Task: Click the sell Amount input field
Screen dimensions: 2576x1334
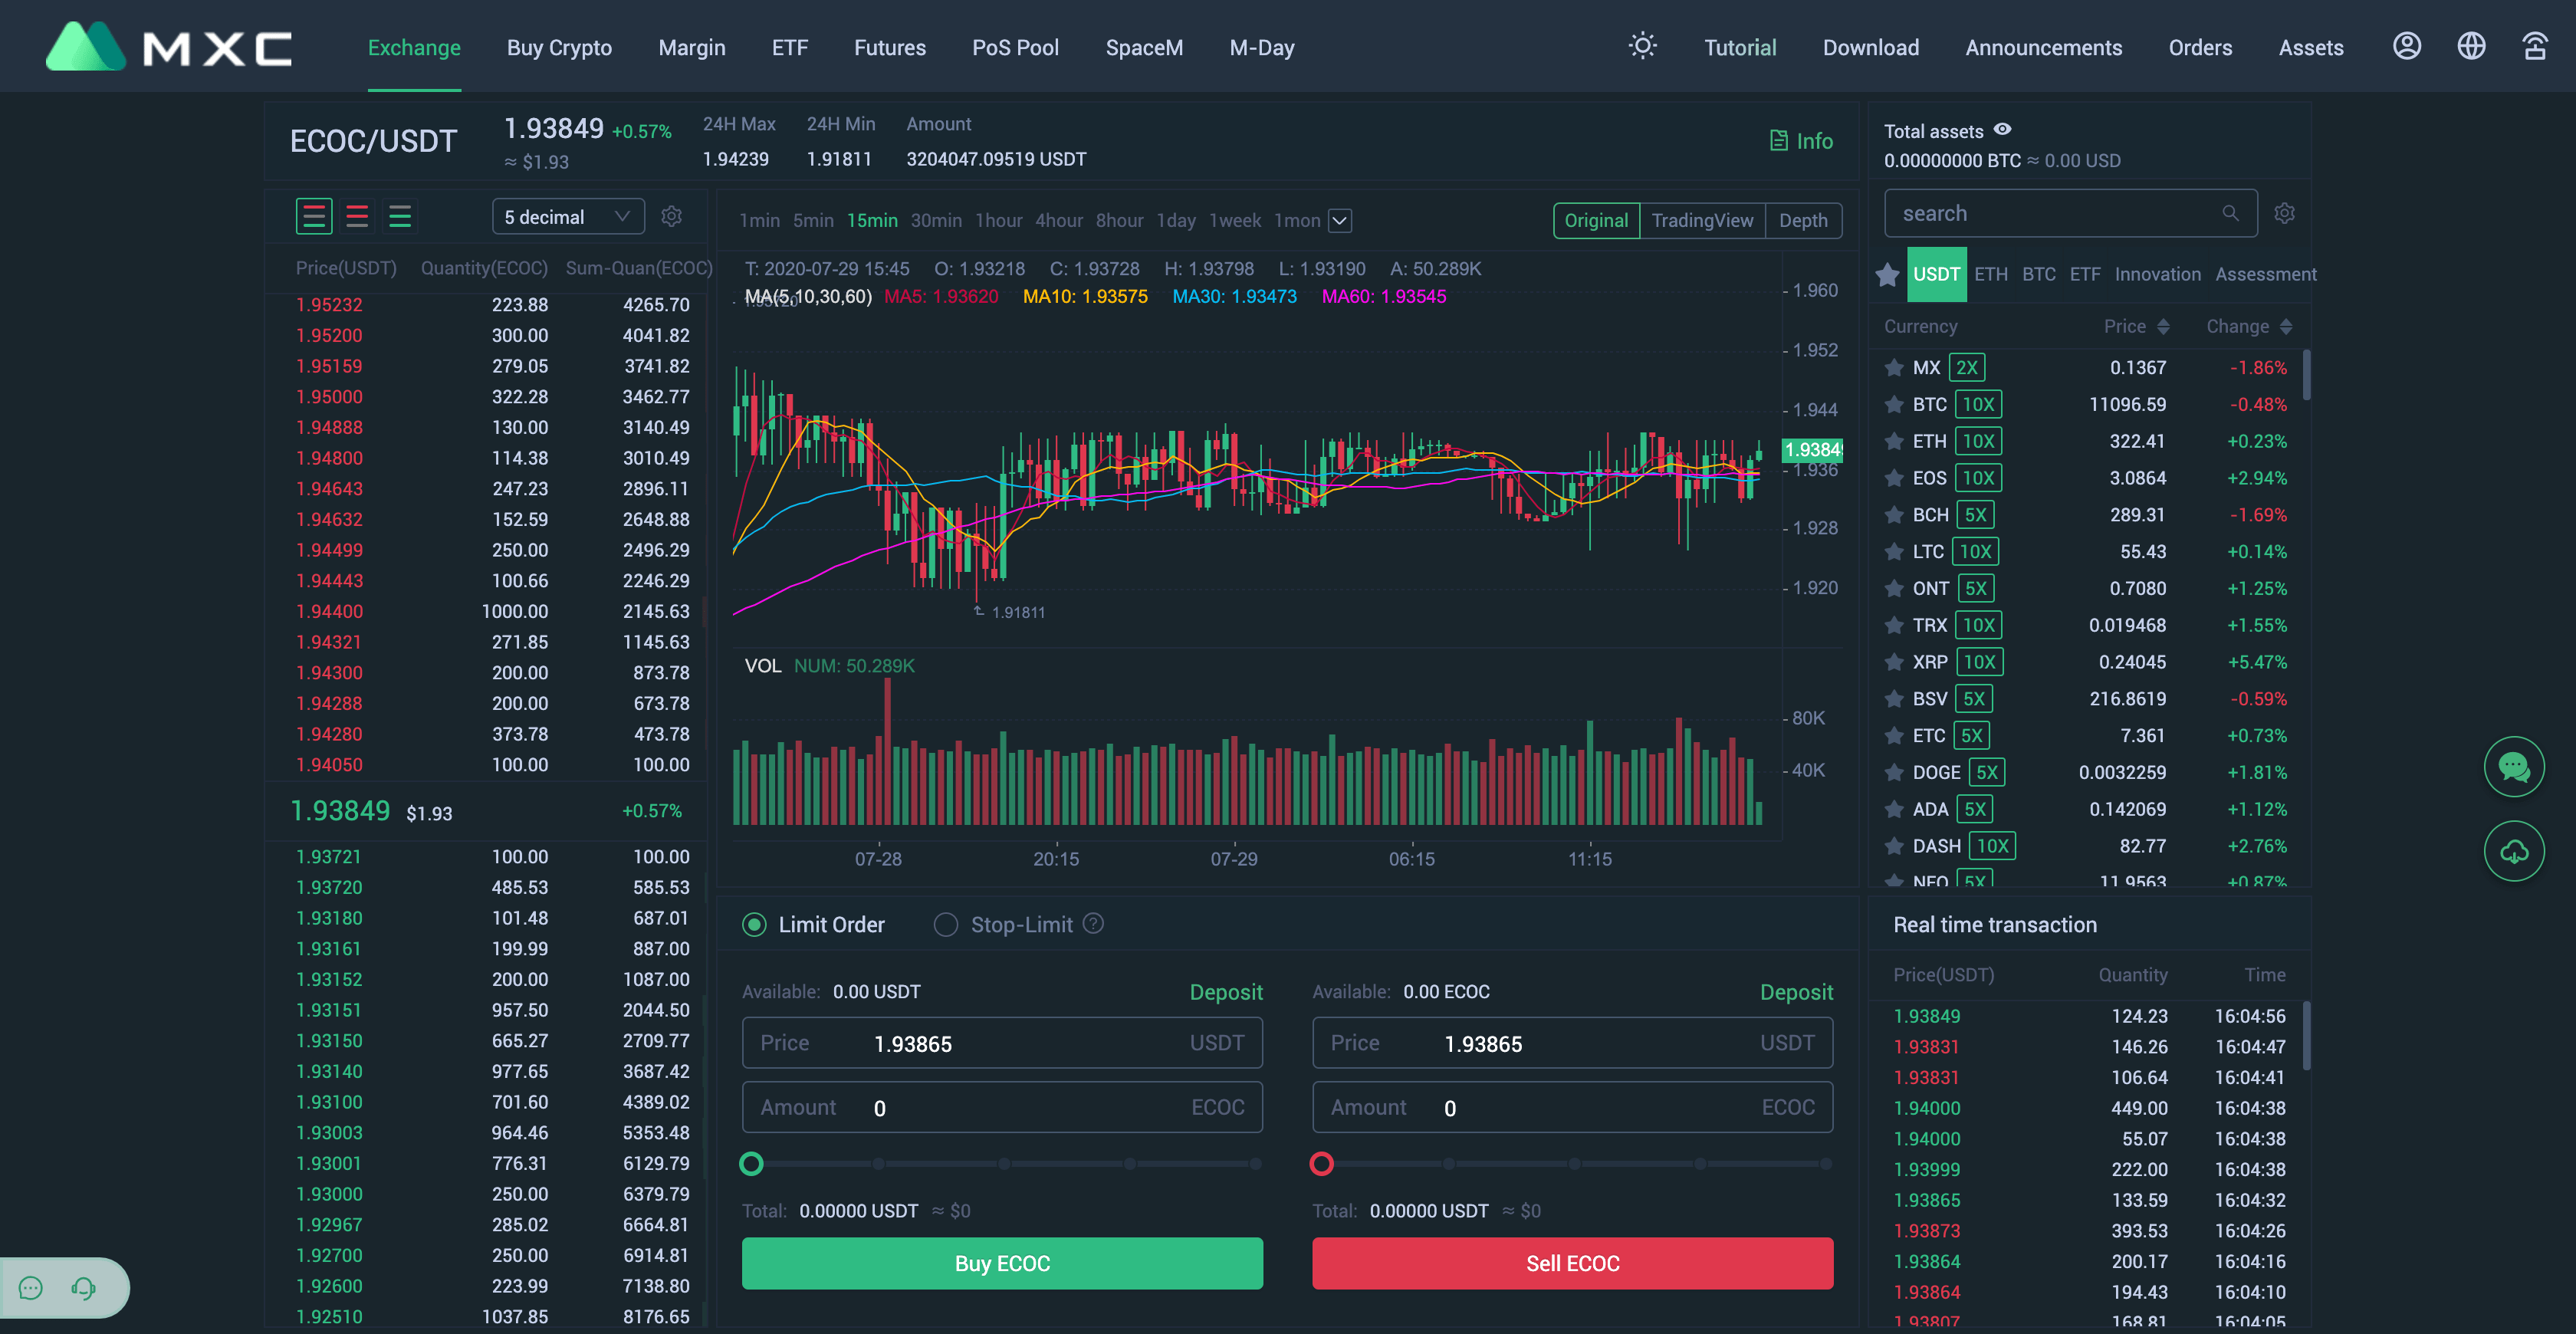Action: click(x=1572, y=1107)
